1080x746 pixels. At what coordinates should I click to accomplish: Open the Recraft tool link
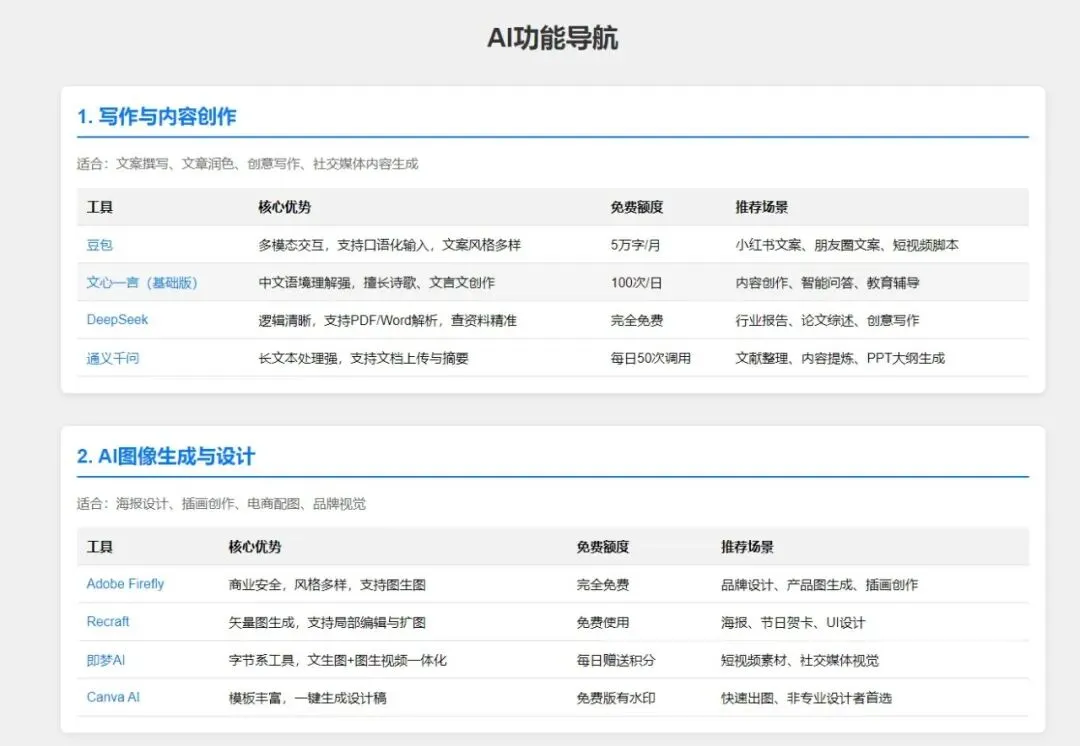[x=107, y=621]
